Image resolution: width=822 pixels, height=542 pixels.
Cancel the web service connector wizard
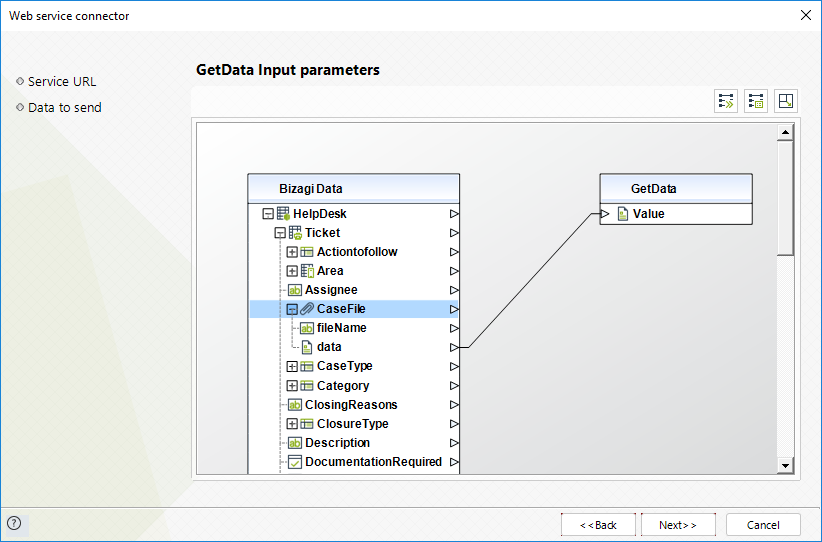coord(763,525)
